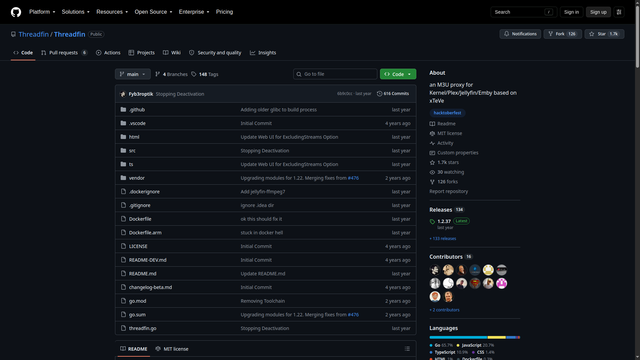Select the MIT license tab below file list
The height and width of the screenshot is (360, 640).
[x=172, y=349]
